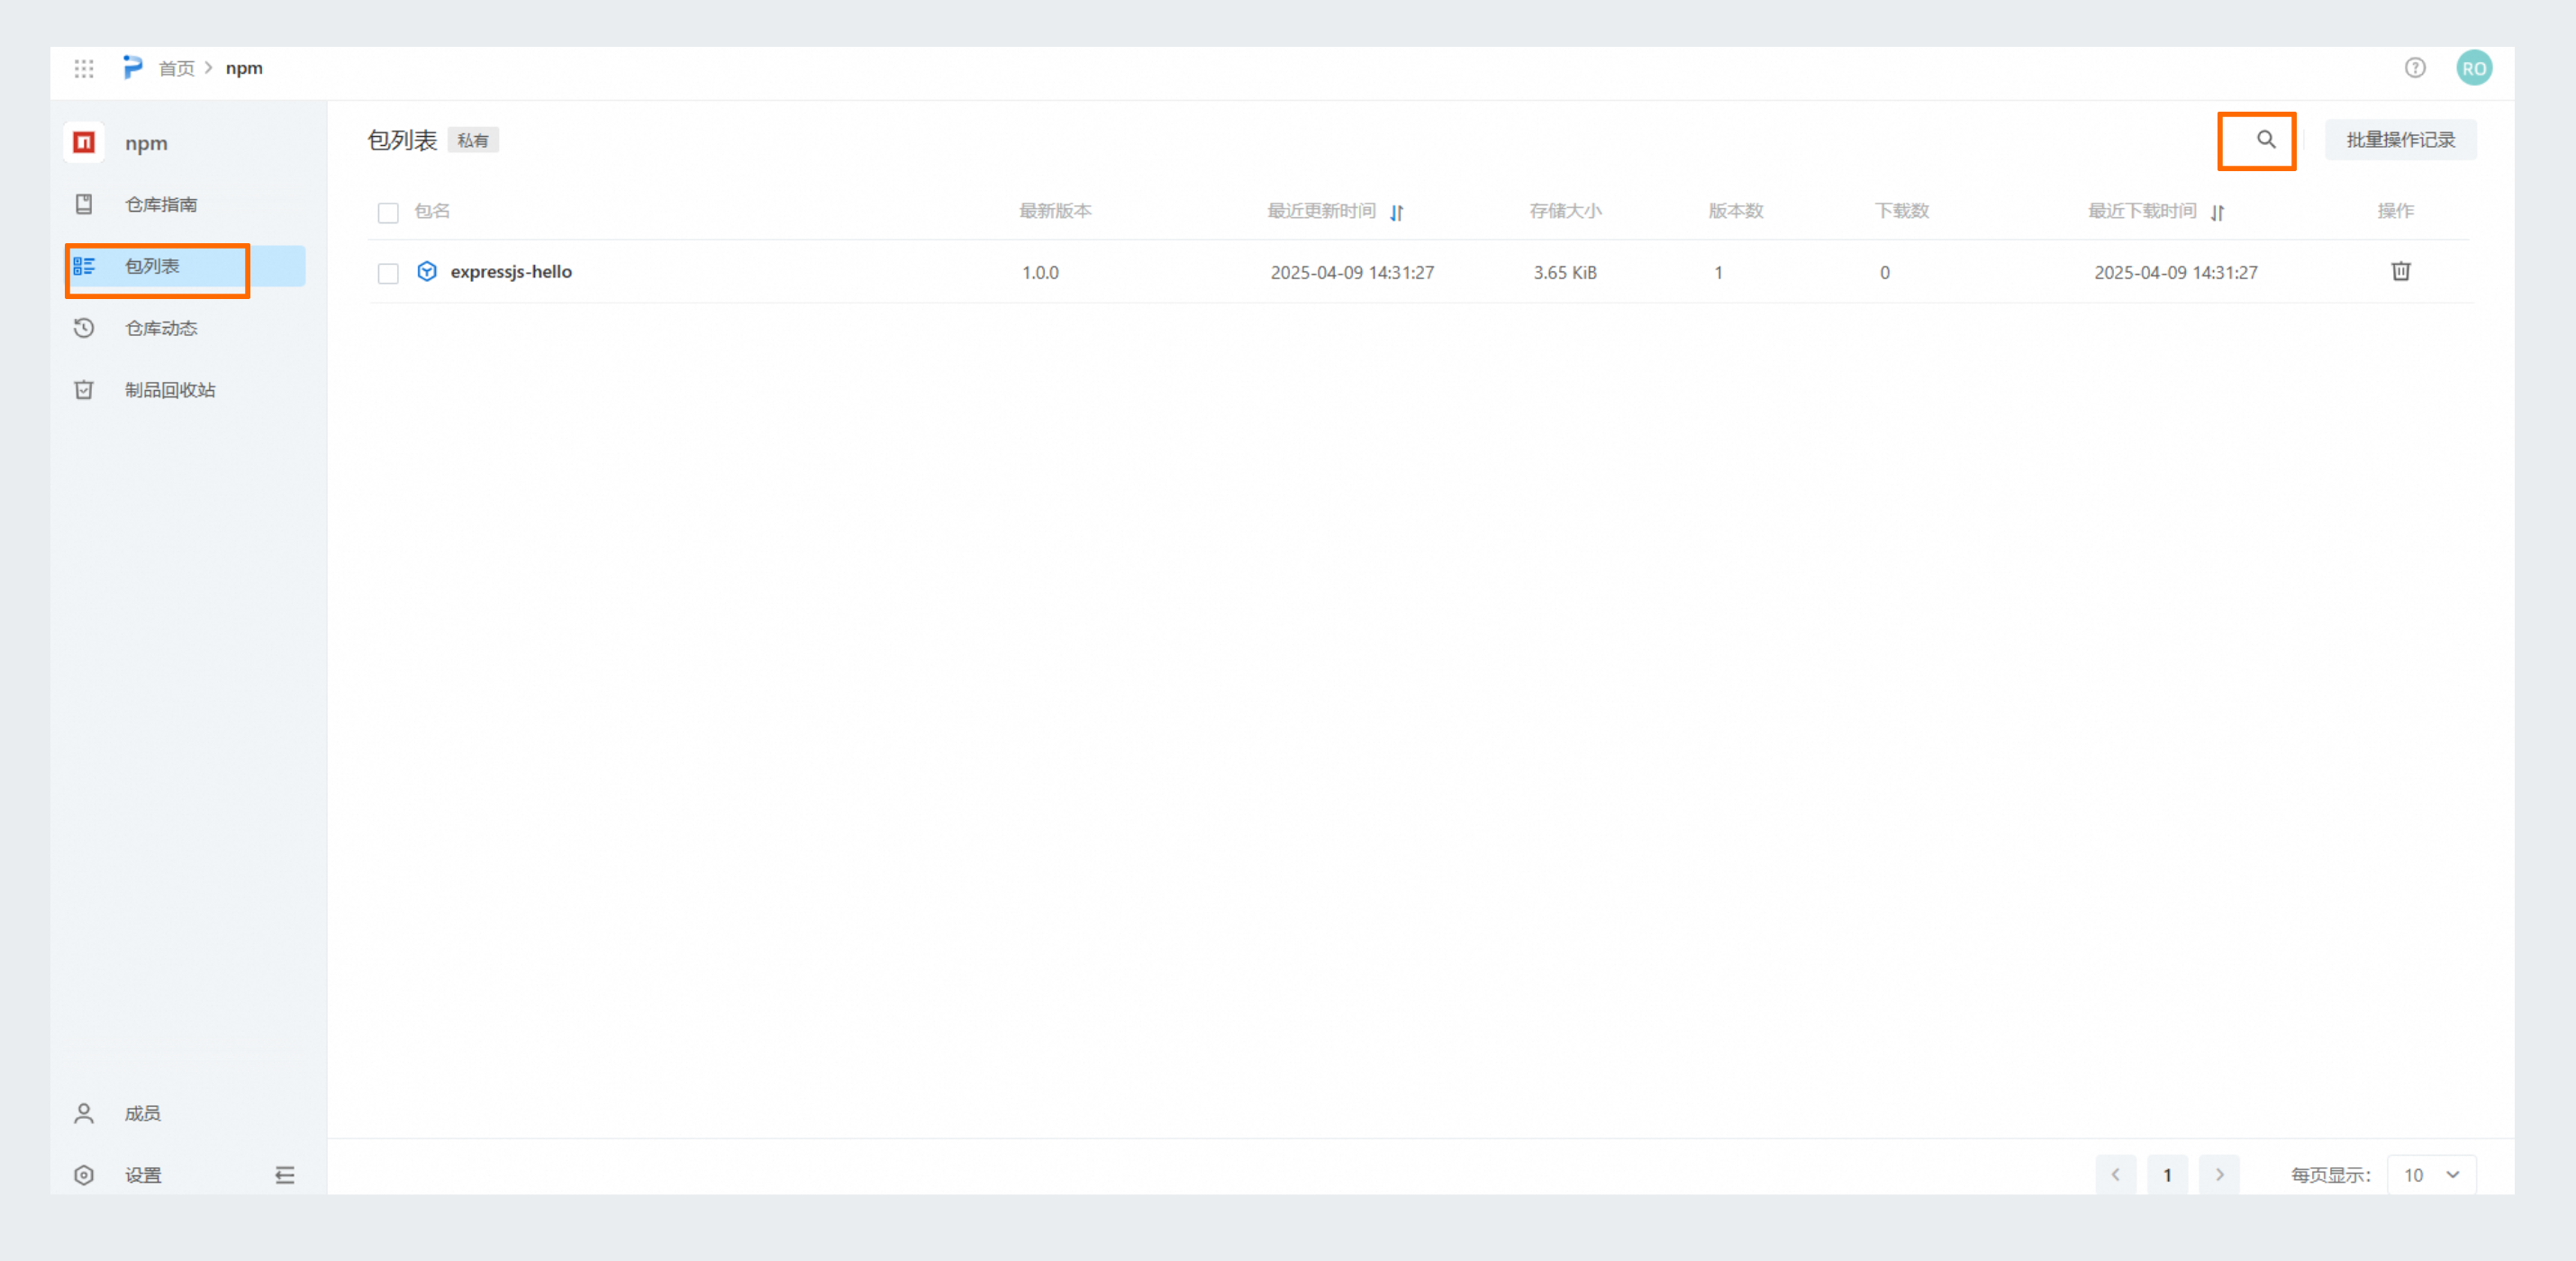Open 仓库指南 in the sidebar

click(x=160, y=204)
